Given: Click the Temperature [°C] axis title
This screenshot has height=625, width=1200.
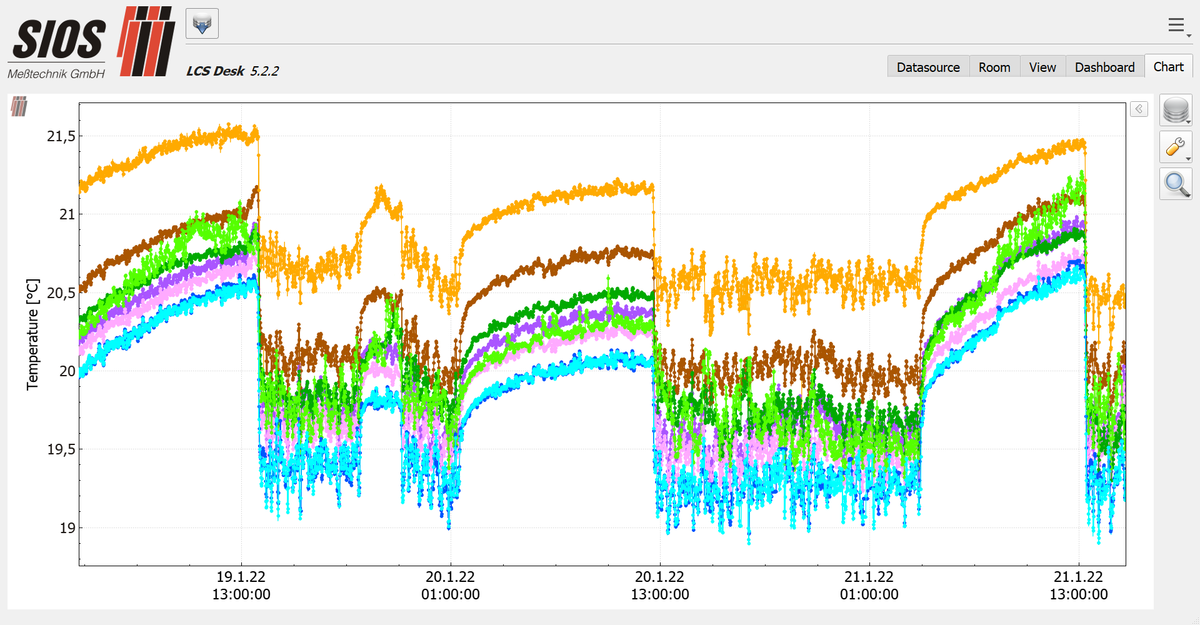Looking at the screenshot, I should [33, 334].
